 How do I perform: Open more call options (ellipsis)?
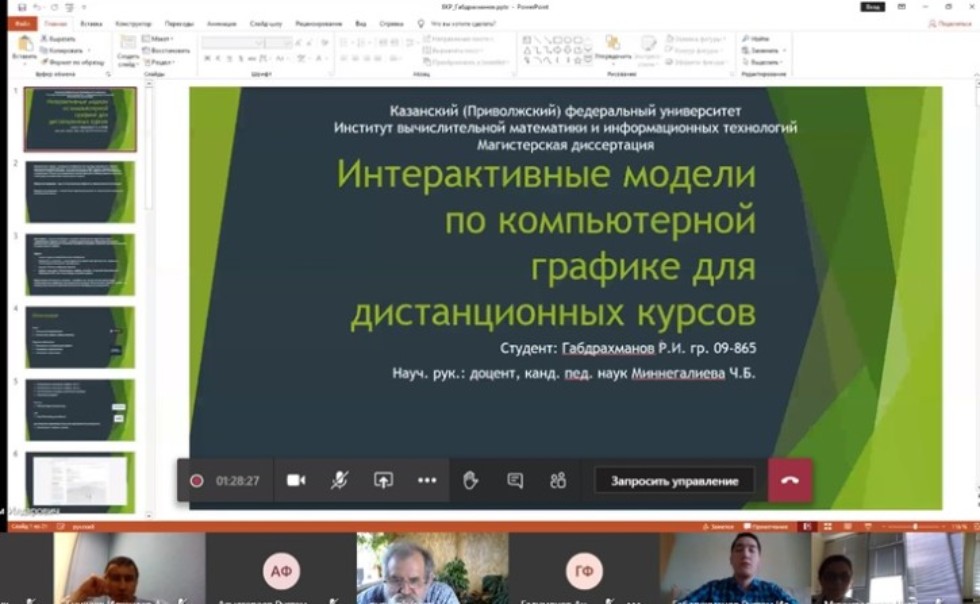(x=428, y=480)
